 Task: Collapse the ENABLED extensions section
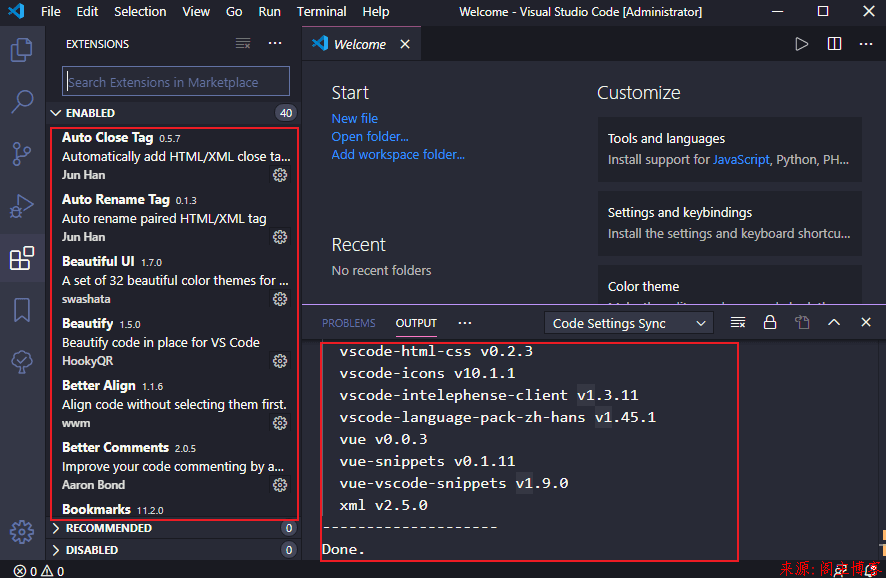[173, 113]
